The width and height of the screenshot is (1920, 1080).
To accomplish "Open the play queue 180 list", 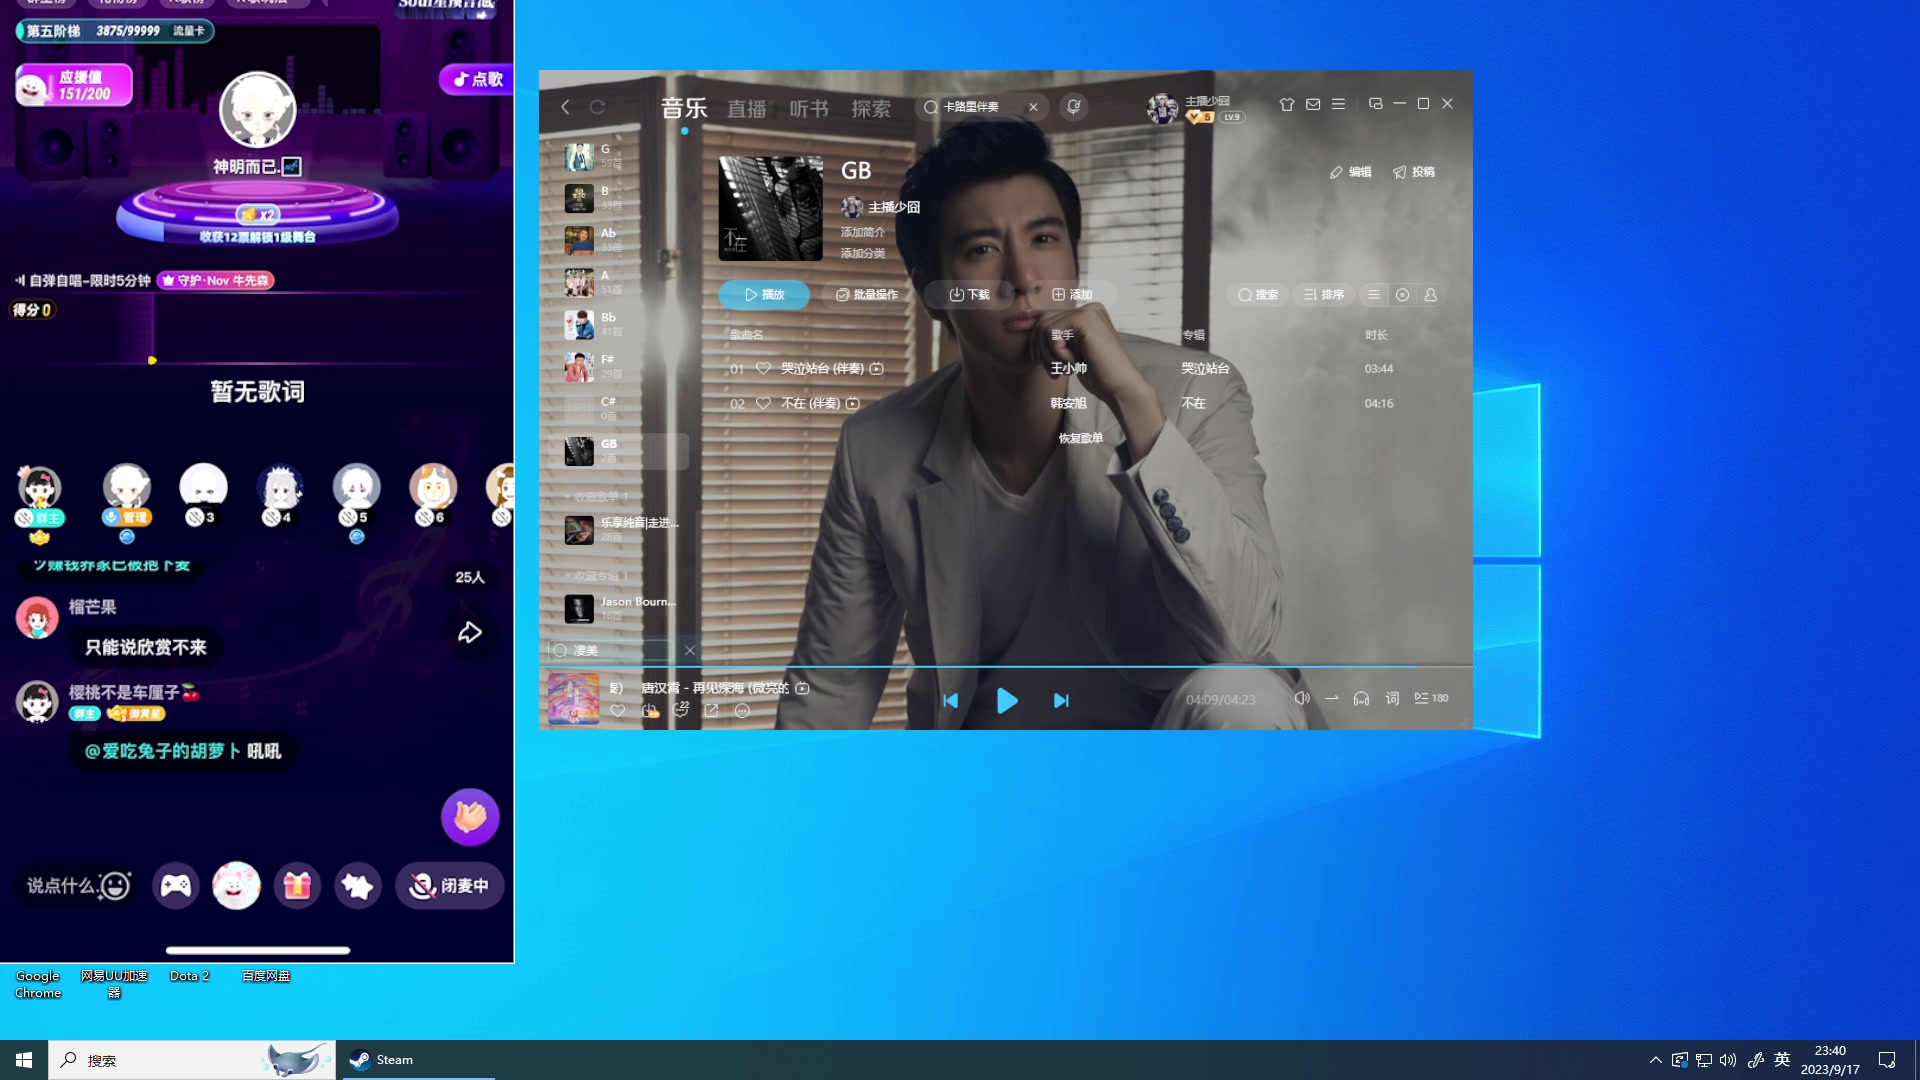I will pyautogui.click(x=1431, y=698).
